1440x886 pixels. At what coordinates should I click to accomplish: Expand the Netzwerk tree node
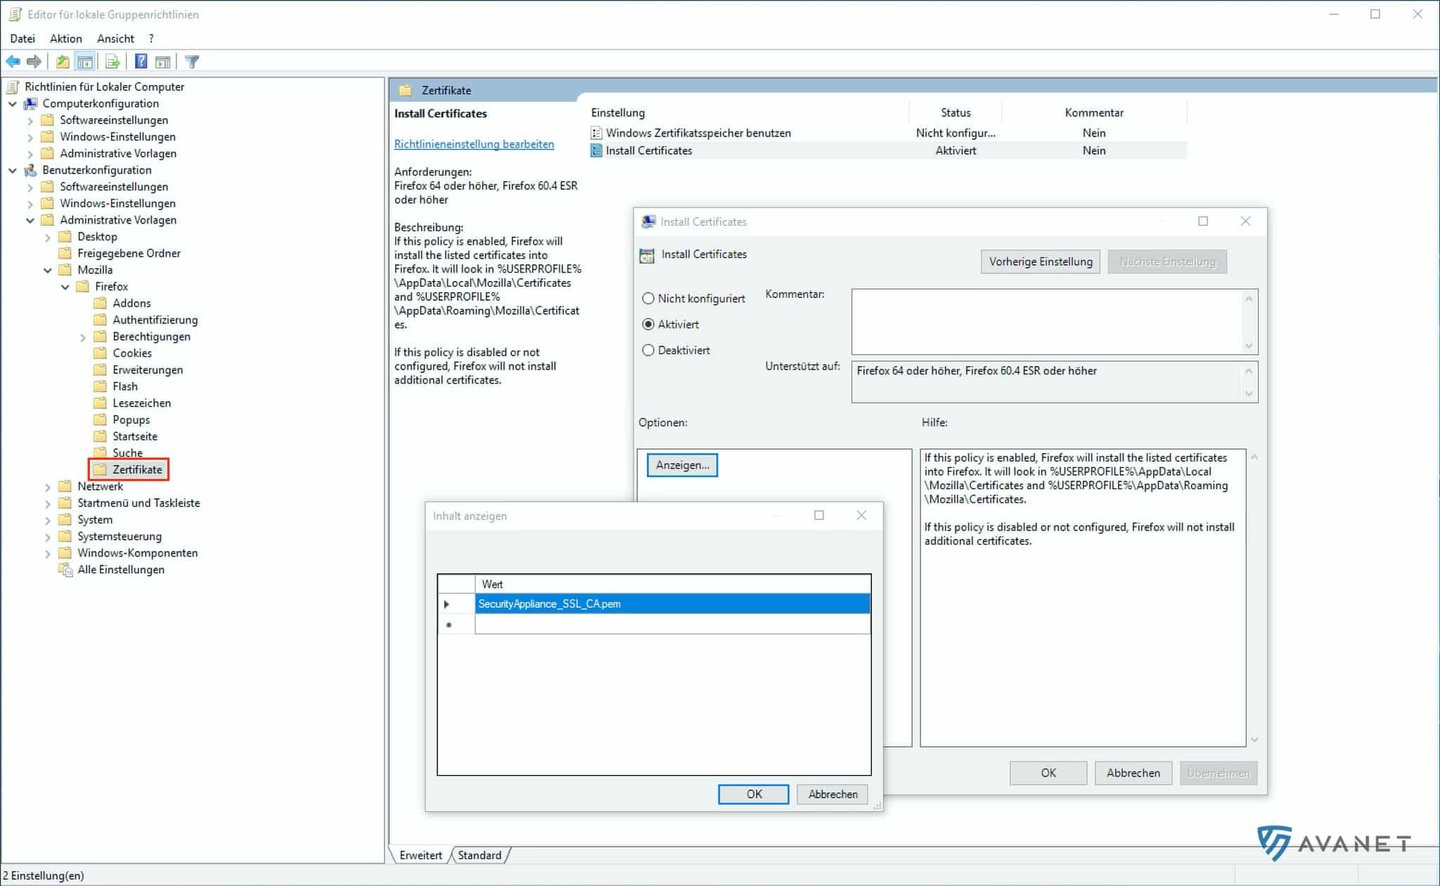(x=47, y=487)
